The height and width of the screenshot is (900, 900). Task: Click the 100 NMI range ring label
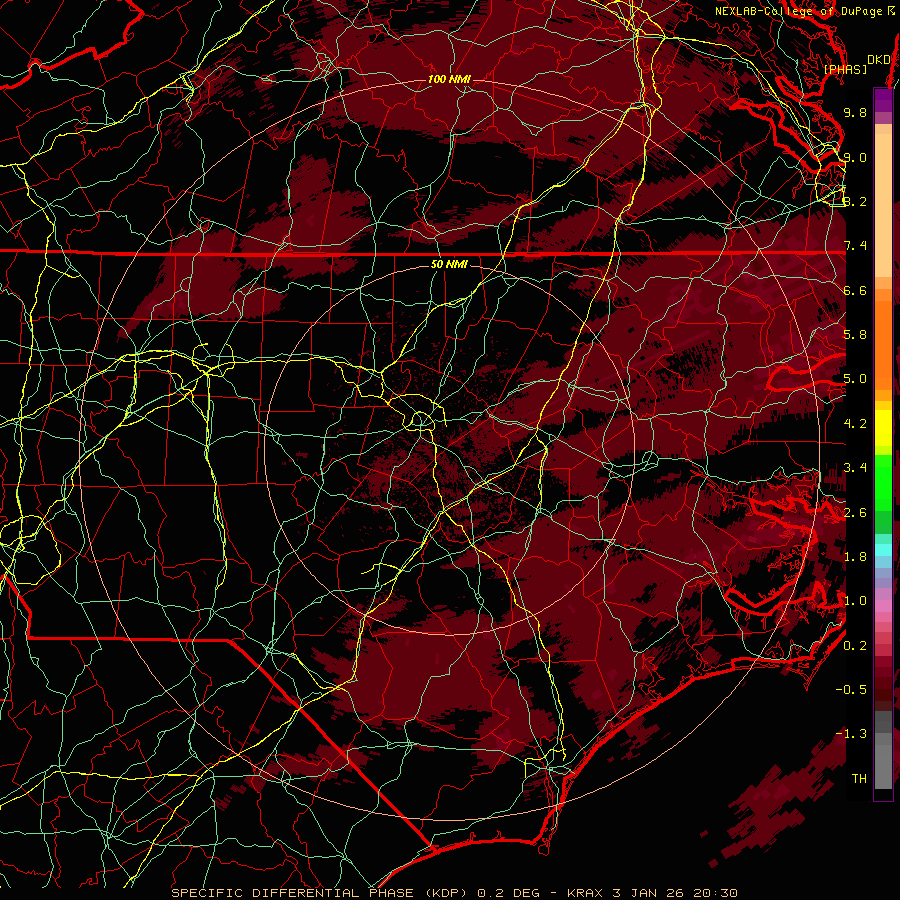pyautogui.click(x=449, y=79)
